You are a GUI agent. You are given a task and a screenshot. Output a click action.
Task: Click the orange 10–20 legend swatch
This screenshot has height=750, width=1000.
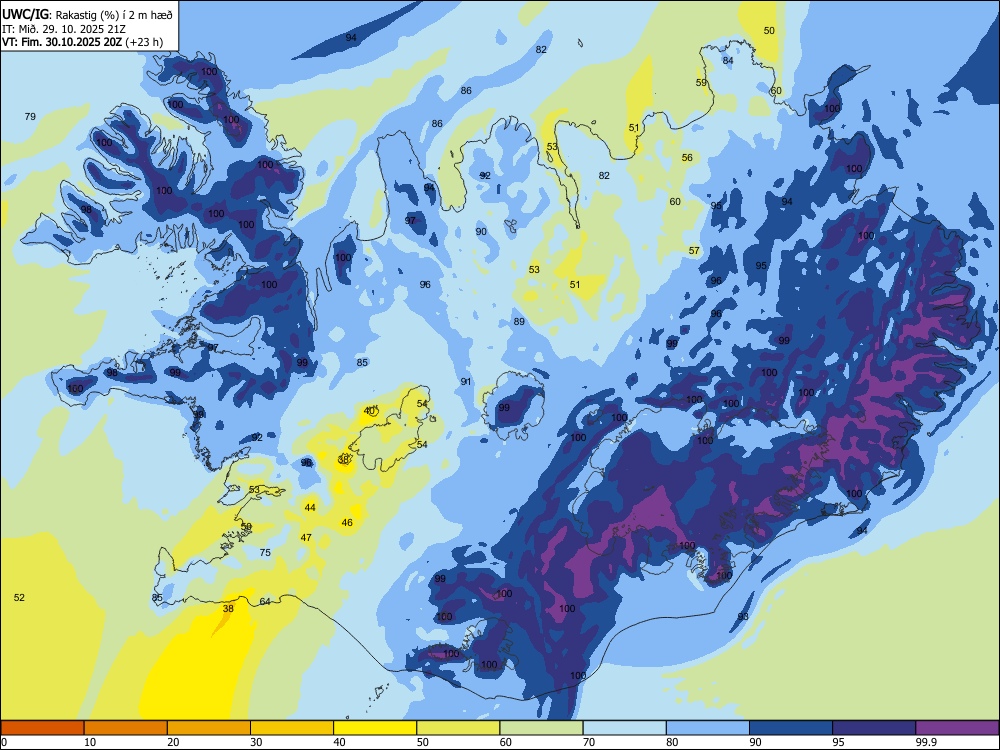[x=126, y=728]
